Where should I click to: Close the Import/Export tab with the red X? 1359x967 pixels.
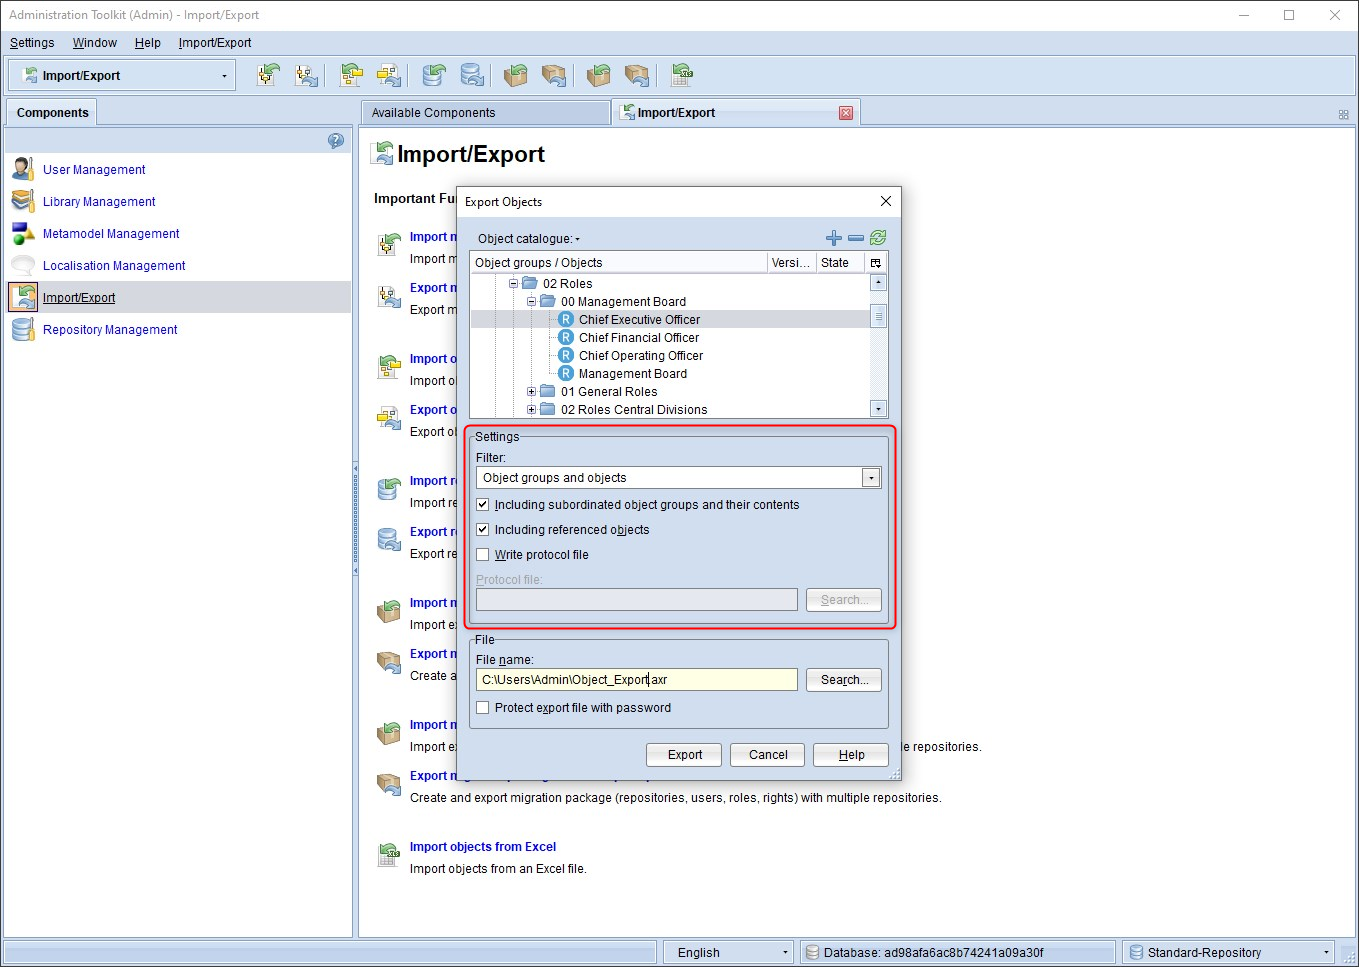[846, 113]
